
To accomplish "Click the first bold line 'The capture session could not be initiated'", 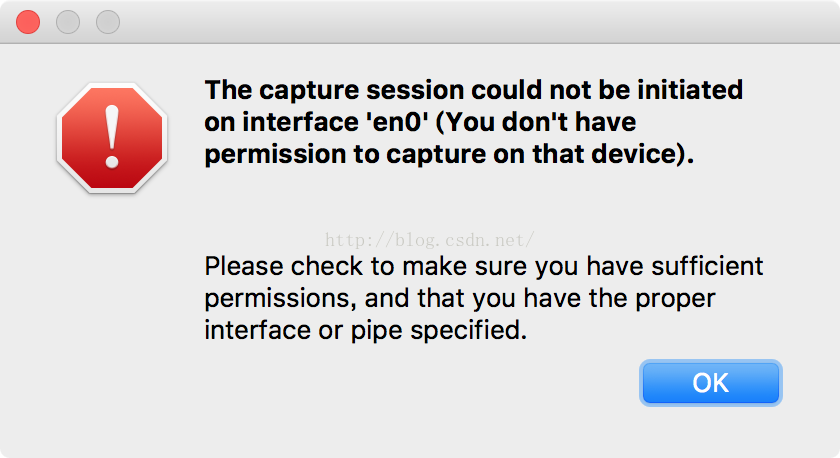I will (x=474, y=90).
